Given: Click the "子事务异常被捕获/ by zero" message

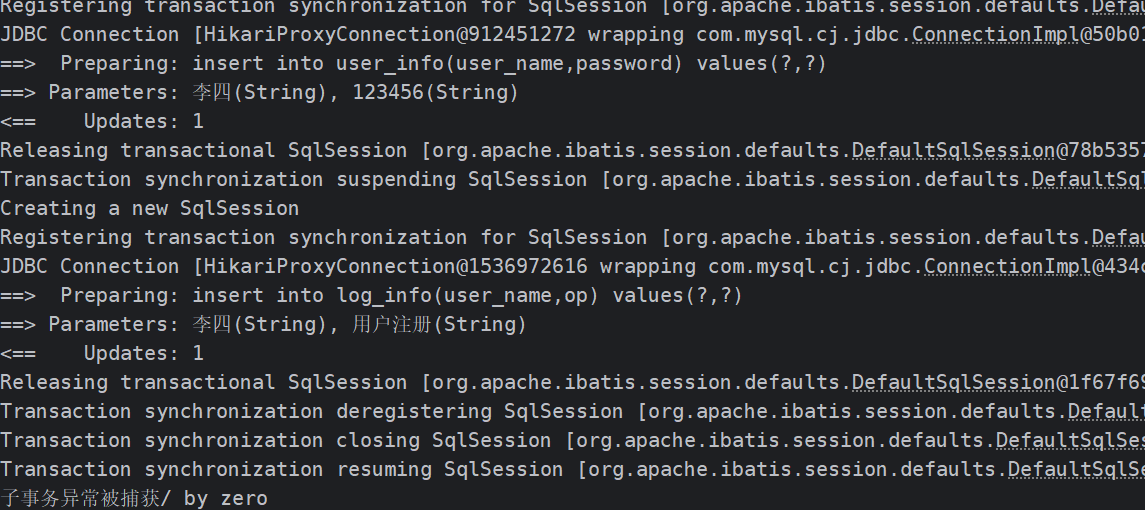Looking at the screenshot, I should click(x=134, y=498).
